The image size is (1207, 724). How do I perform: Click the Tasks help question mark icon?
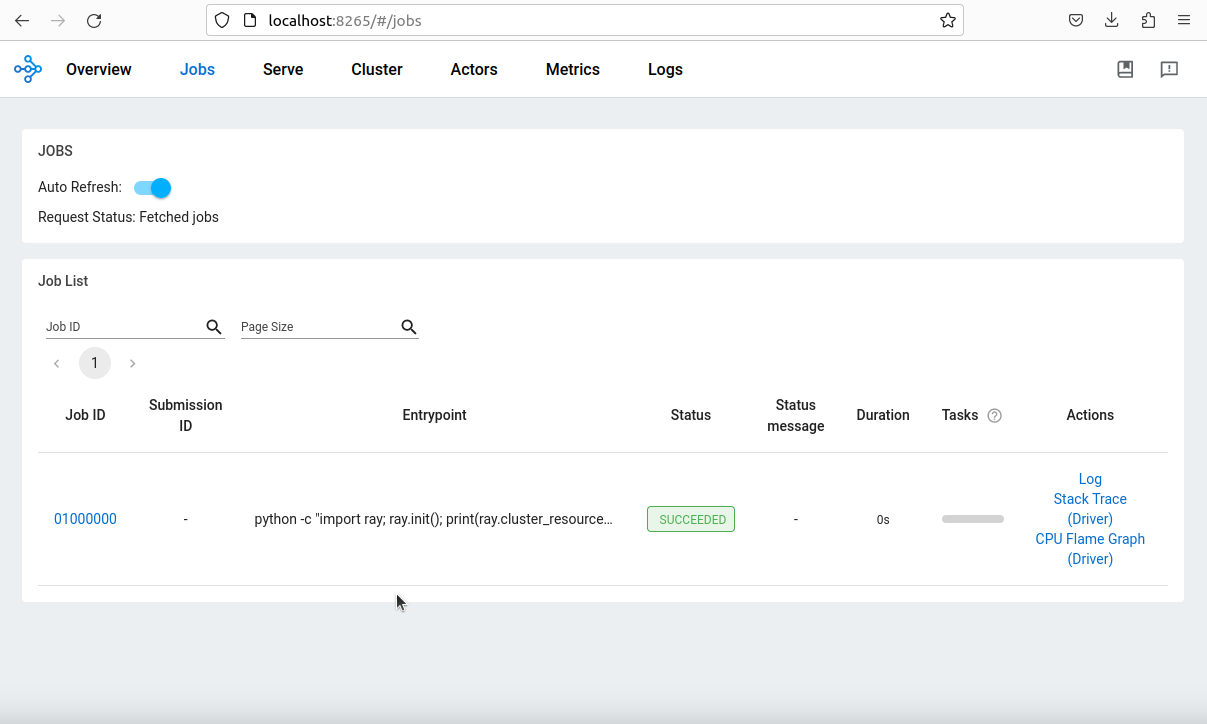(994, 416)
